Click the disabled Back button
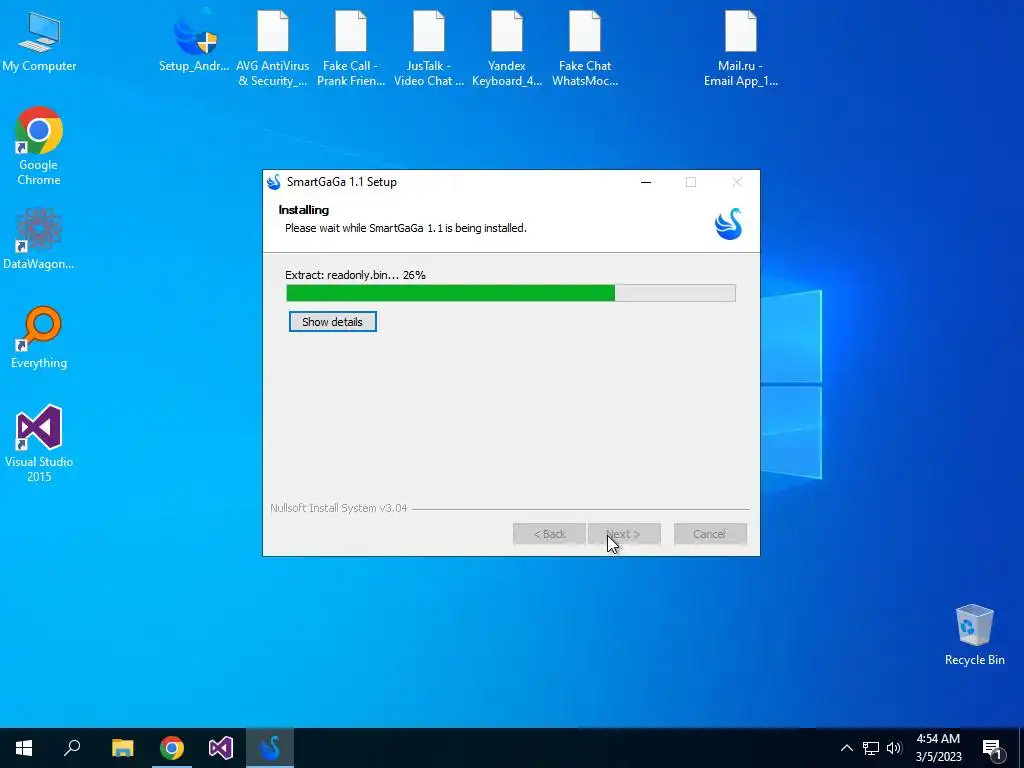This screenshot has height=768, width=1024. click(x=549, y=534)
